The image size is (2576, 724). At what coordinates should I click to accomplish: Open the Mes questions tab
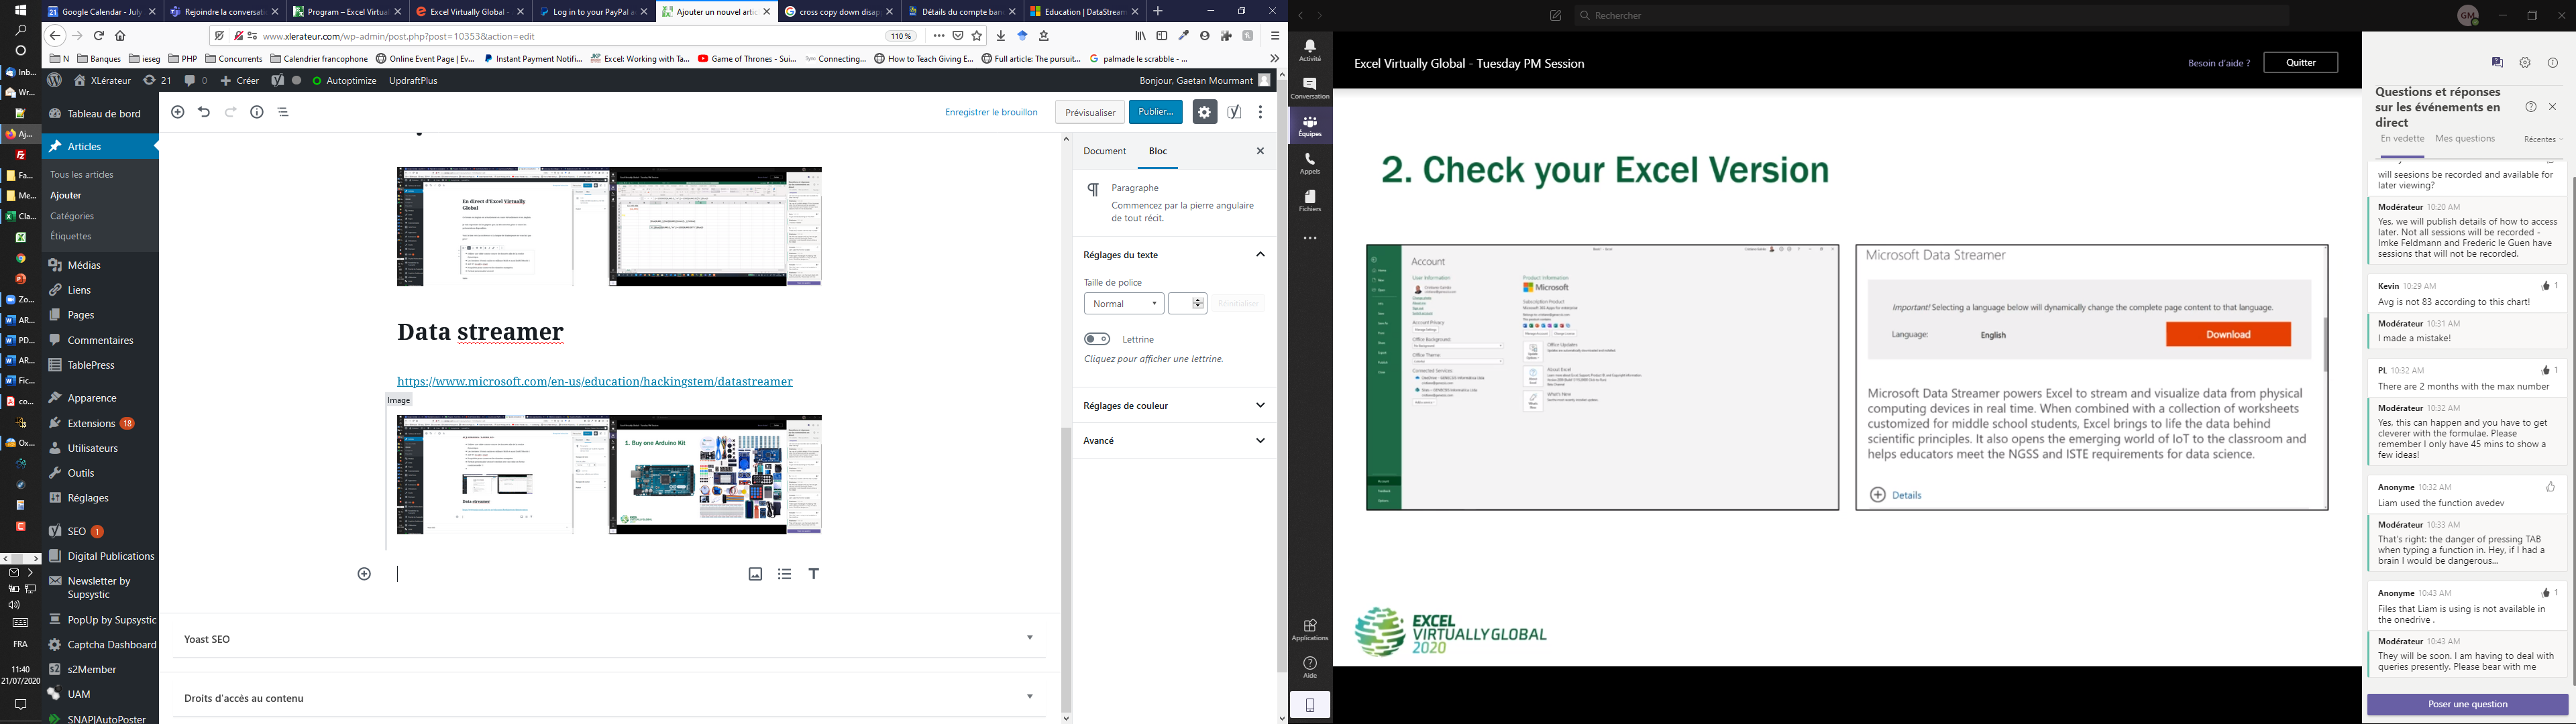[2465, 139]
